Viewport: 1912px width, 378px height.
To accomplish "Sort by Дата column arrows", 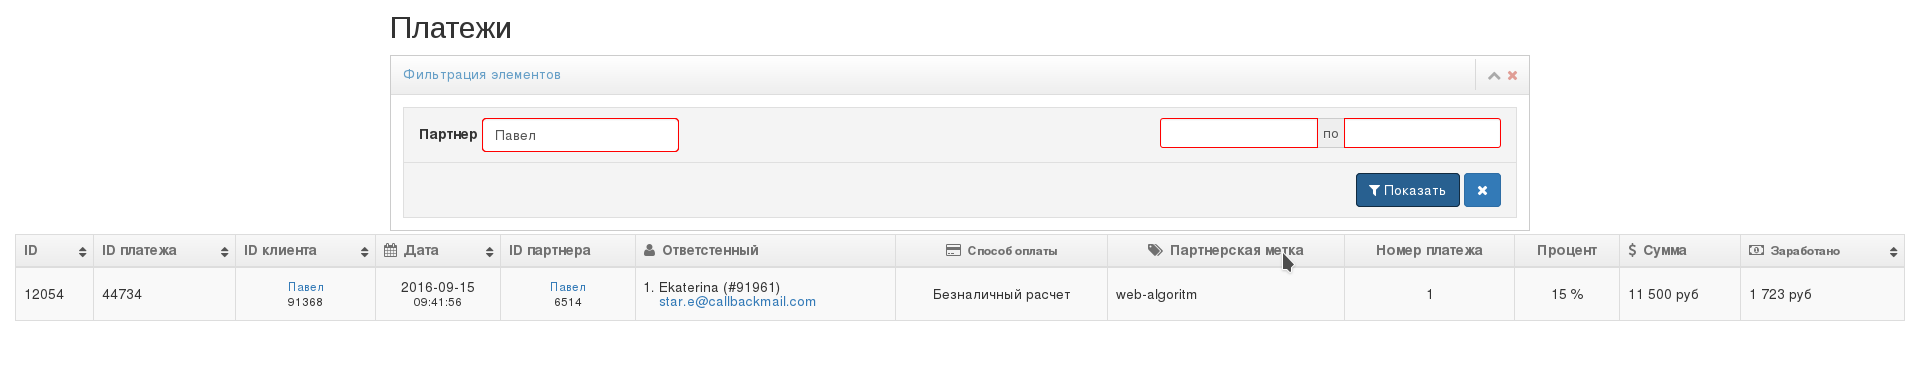I will point(489,252).
